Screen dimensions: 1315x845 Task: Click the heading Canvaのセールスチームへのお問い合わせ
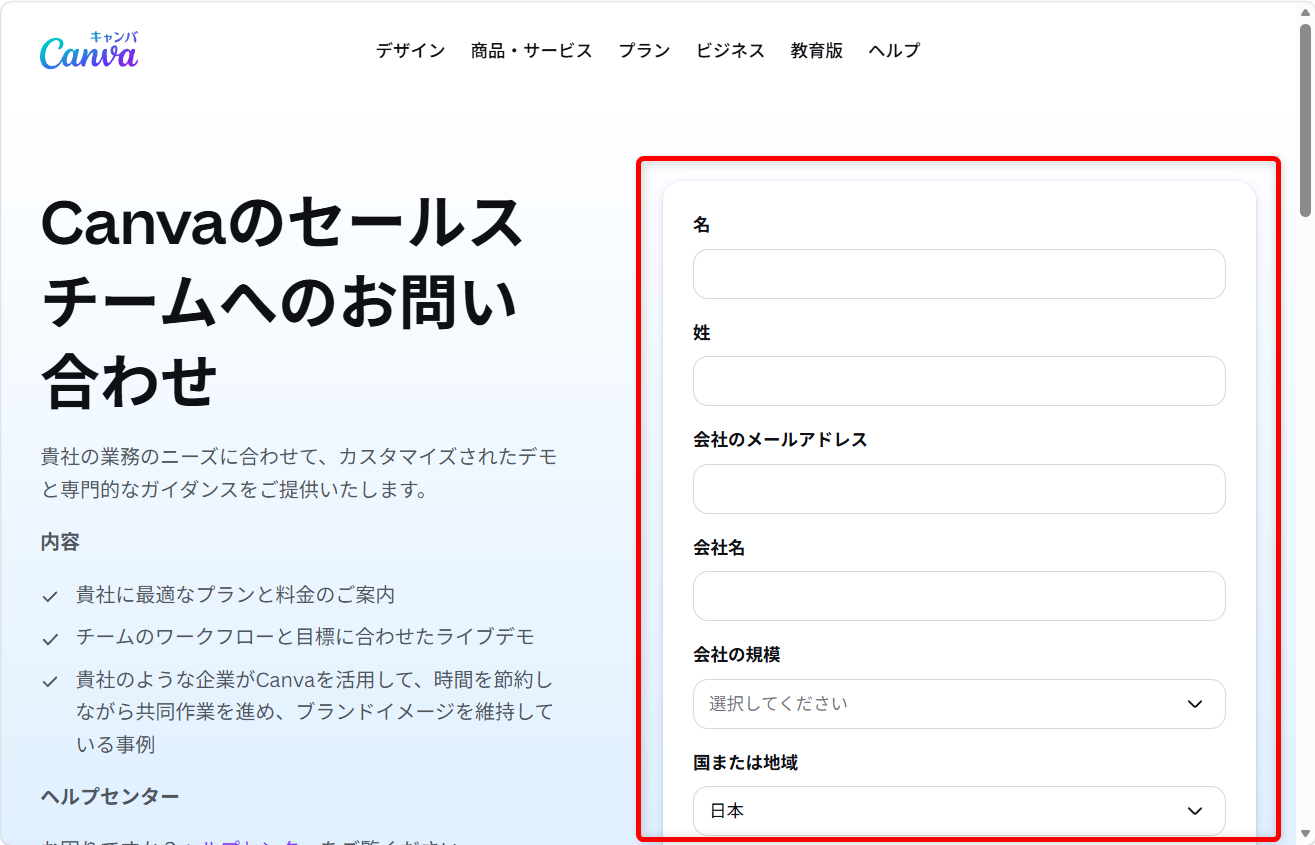pos(282,302)
